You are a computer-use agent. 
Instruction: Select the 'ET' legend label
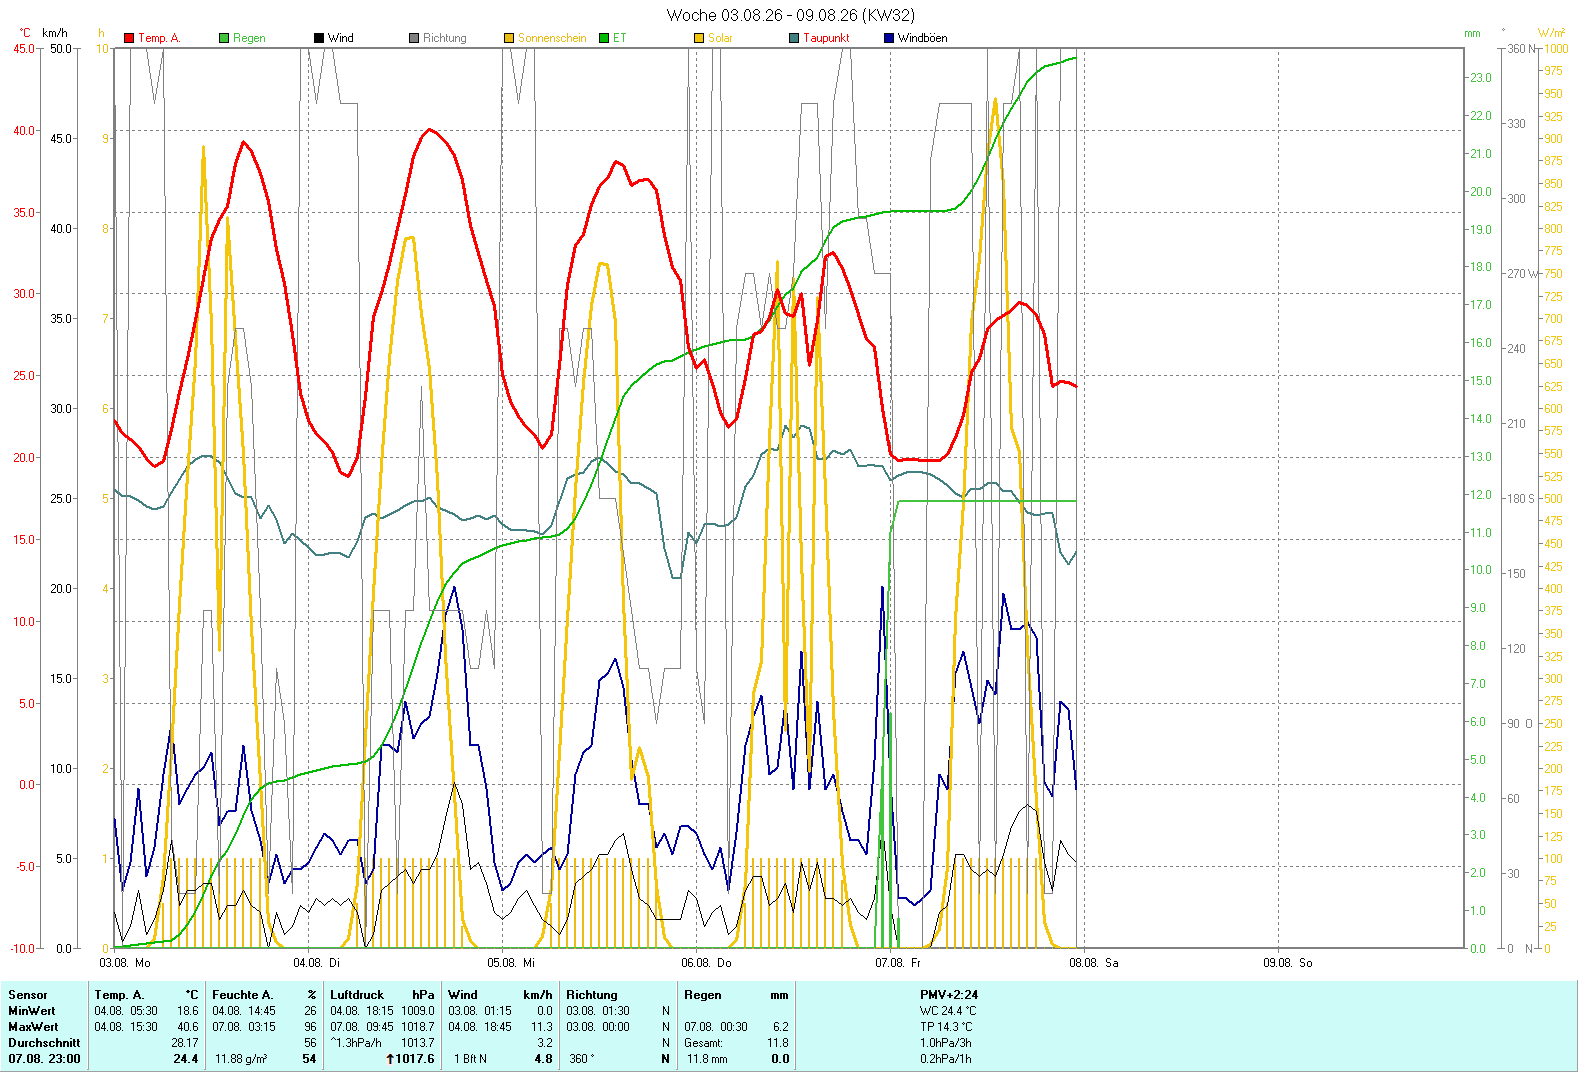click(x=620, y=38)
